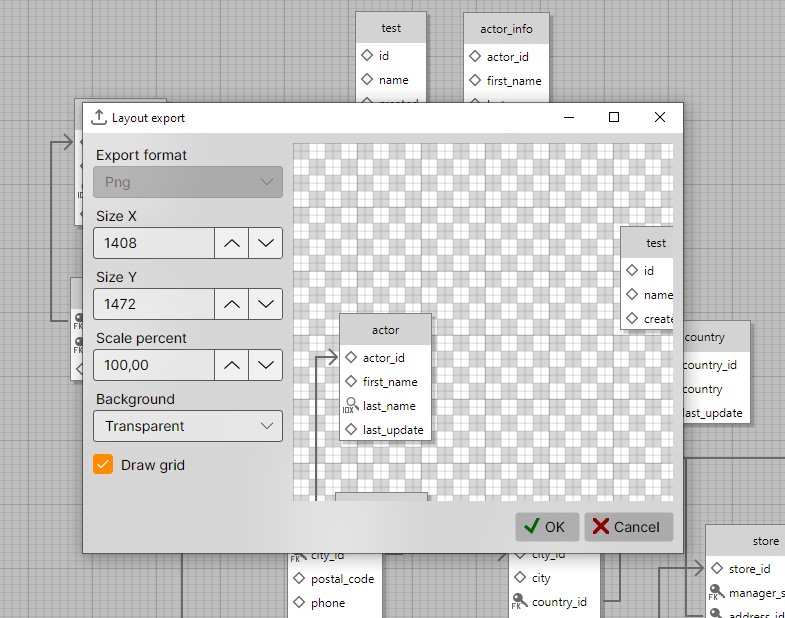Click into the Scale percent field showing 100,00
785x618 pixels.
tap(154, 365)
